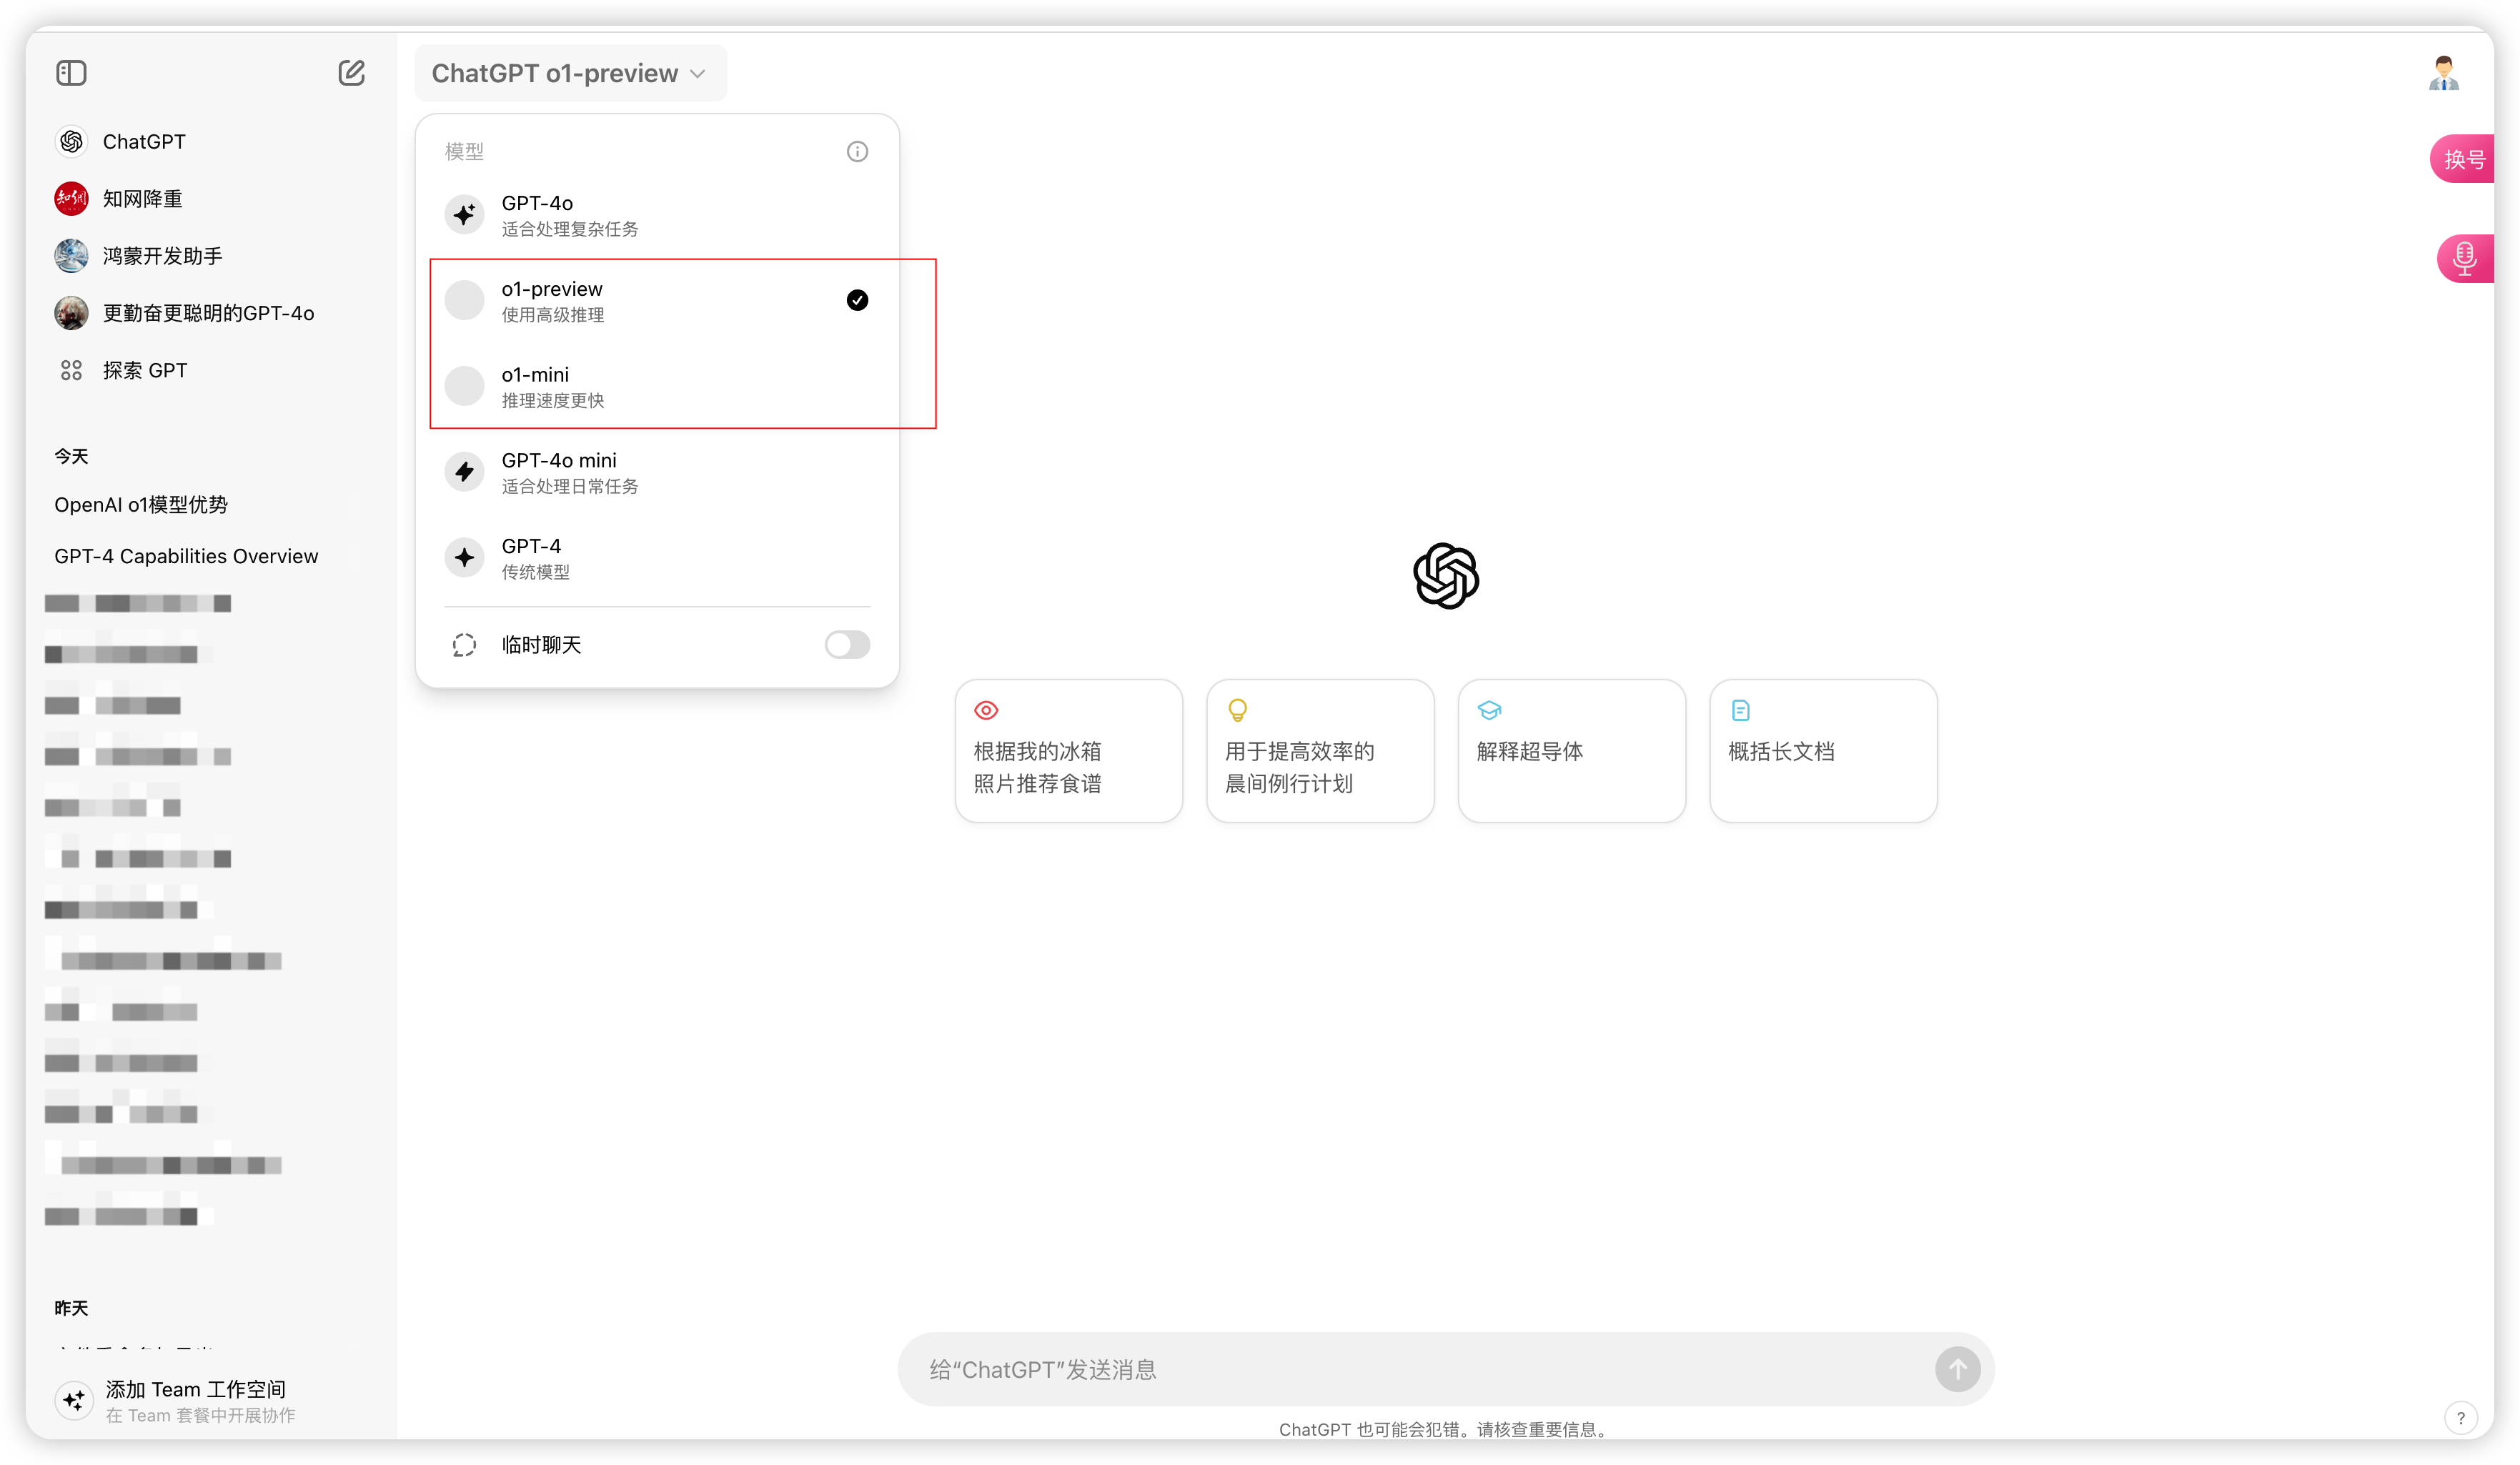Click the o1-preview selected checkmark
2520x1465 pixels.
pos(857,300)
